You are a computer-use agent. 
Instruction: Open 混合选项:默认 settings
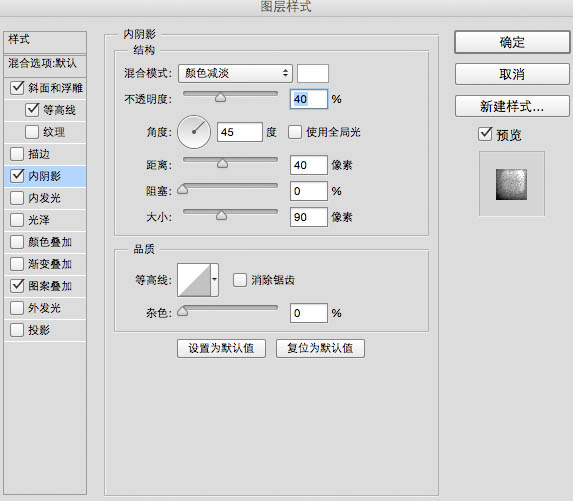(45, 64)
